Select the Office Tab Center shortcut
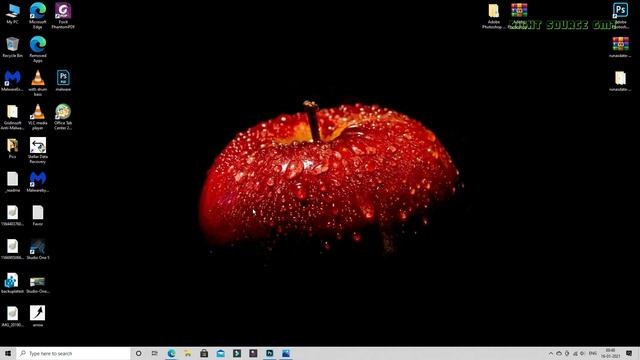The width and height of the screenshot is (640, 360). [x=63, y=117]
